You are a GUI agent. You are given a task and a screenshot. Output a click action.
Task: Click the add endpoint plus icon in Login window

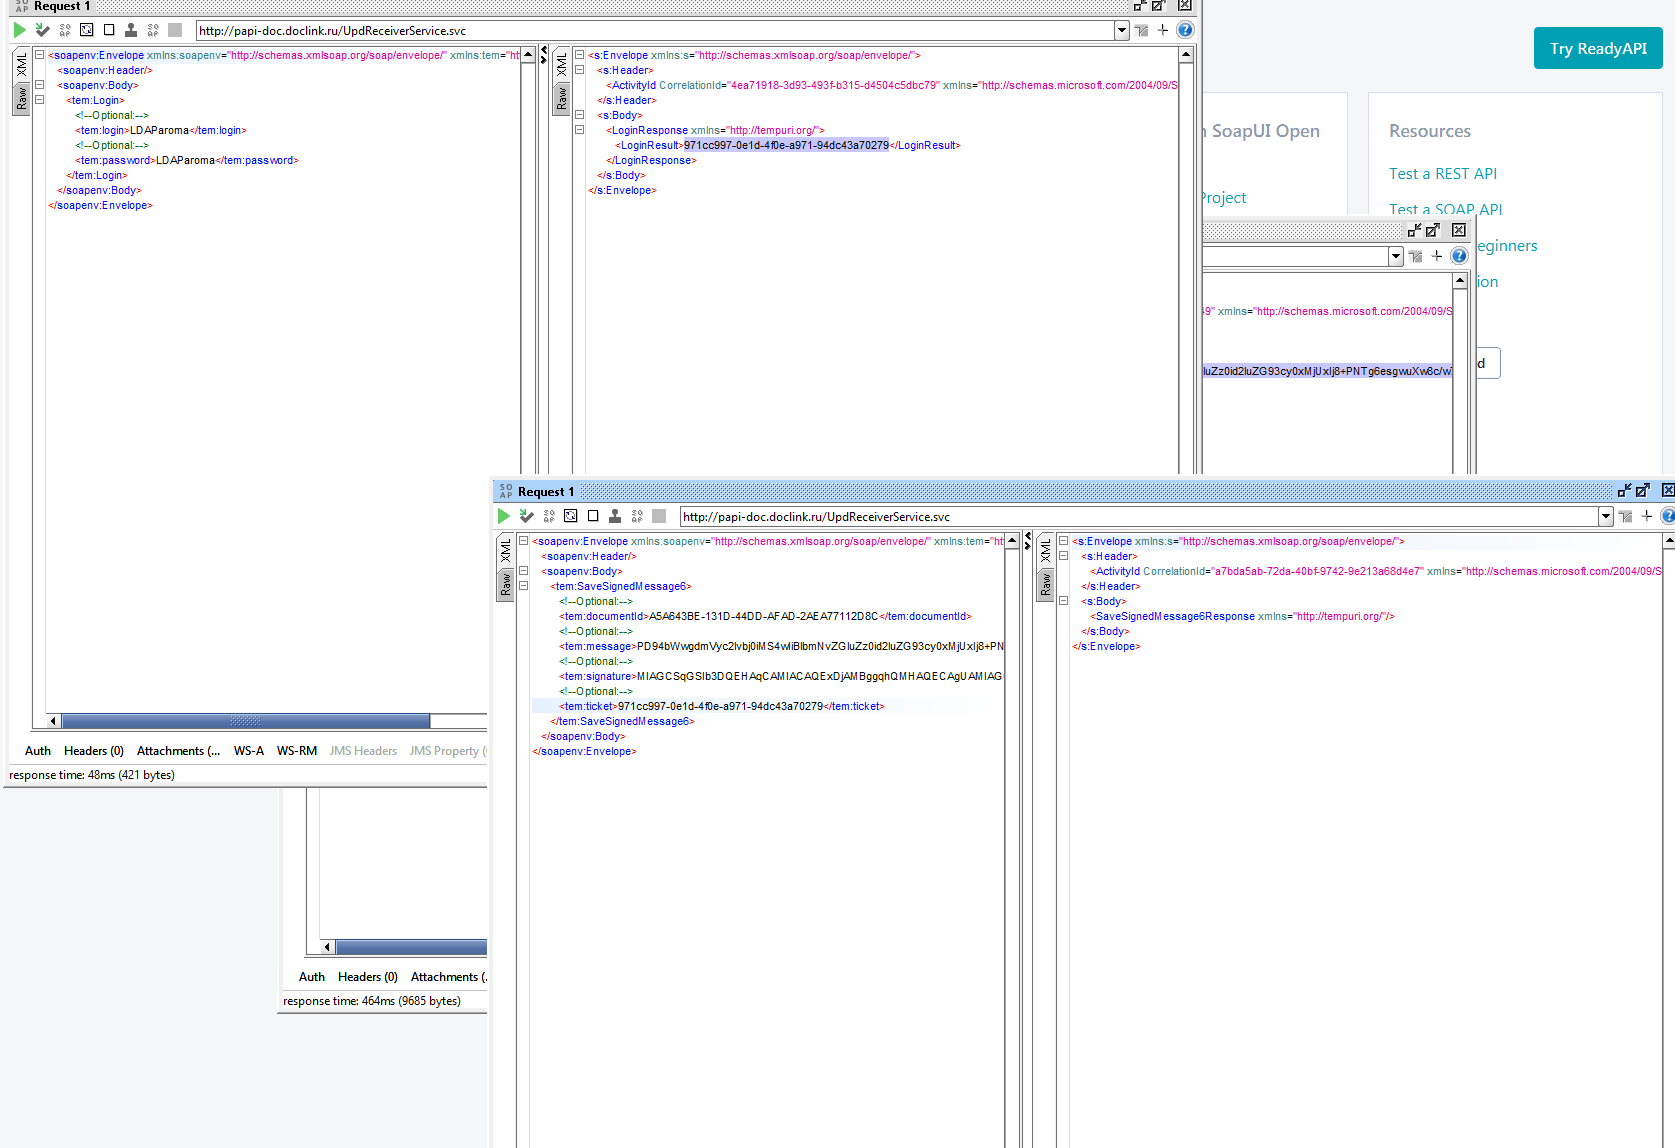(1163, 30)
